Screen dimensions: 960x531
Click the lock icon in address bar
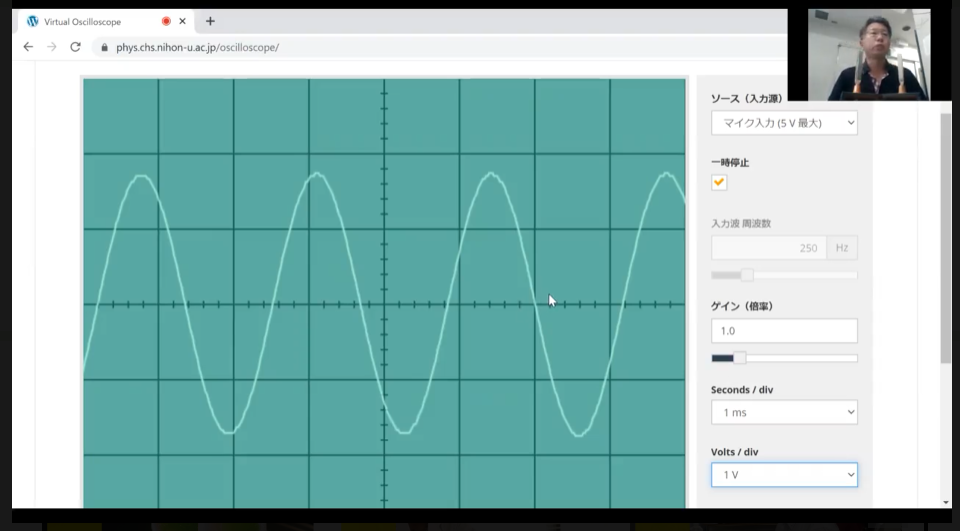click(105, 47)
